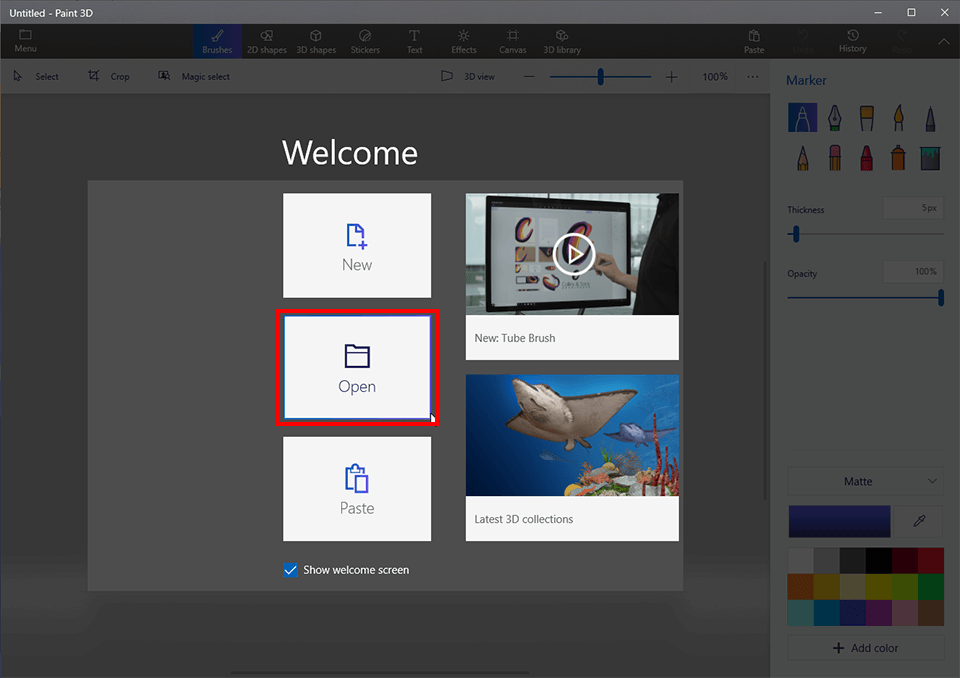The width and height of the screenshot is (960, 678).
Task: Enable 3D view
Action: pyautogui.click(x=468, y=76)
